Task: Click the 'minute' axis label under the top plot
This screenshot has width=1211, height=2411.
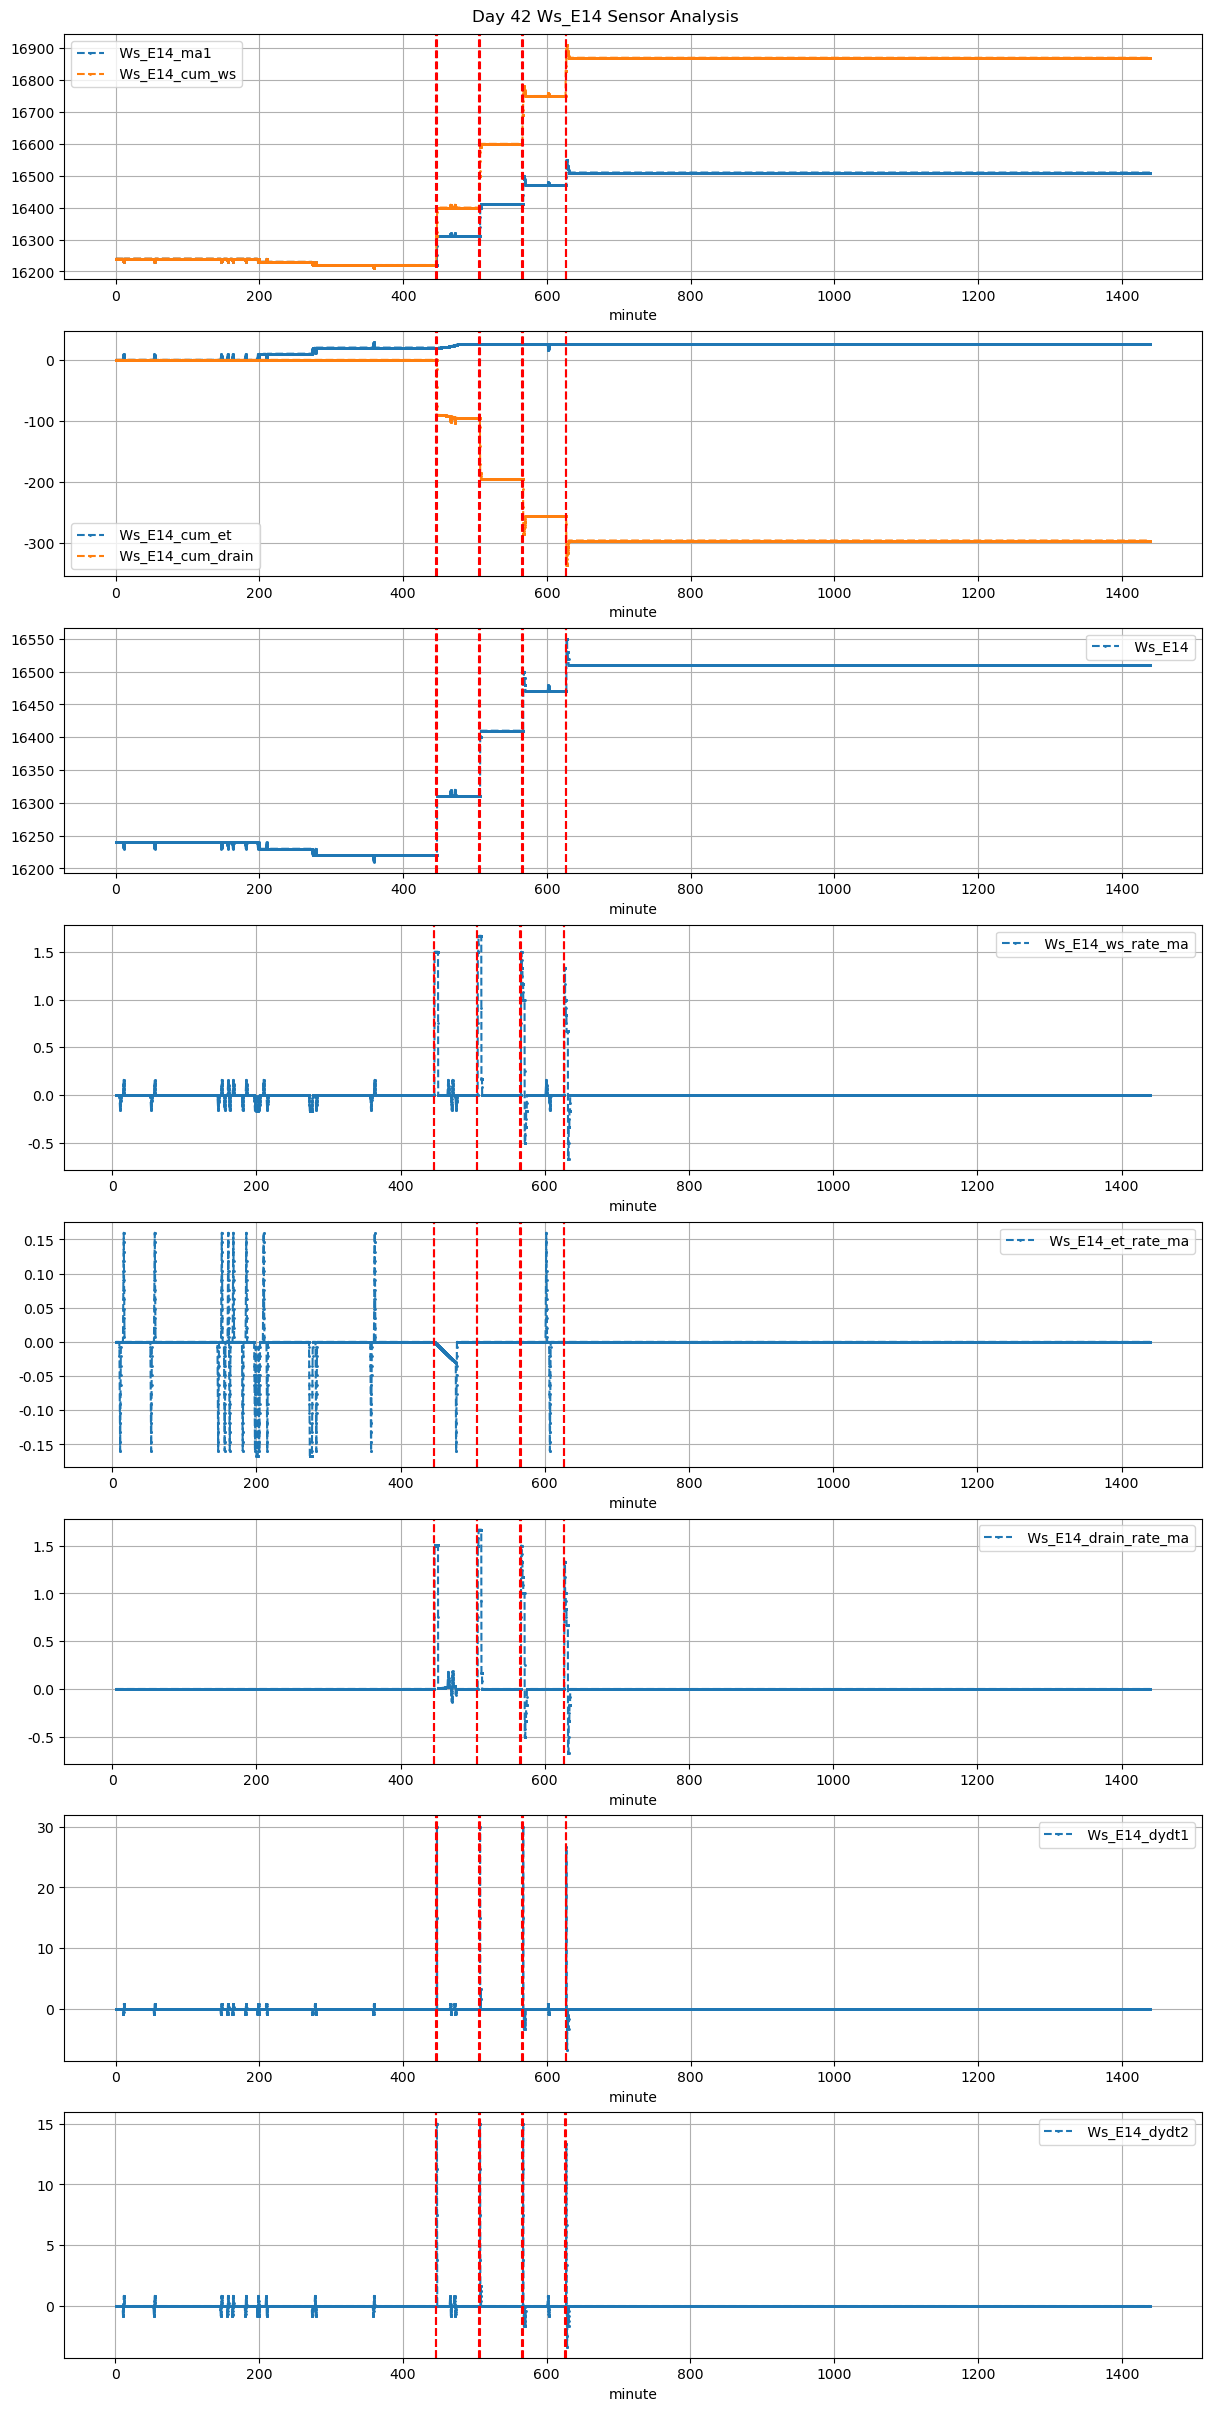Action: tap(633, 315)
